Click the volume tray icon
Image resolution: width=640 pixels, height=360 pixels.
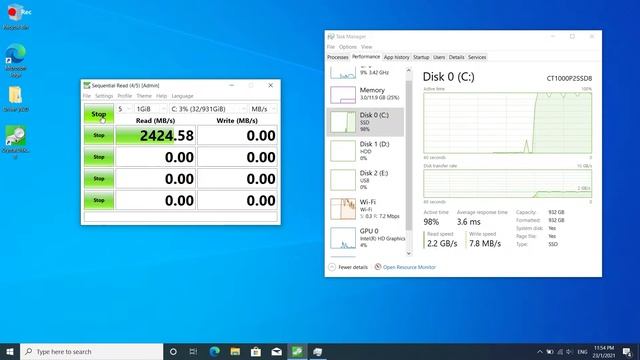coord(569,351)
